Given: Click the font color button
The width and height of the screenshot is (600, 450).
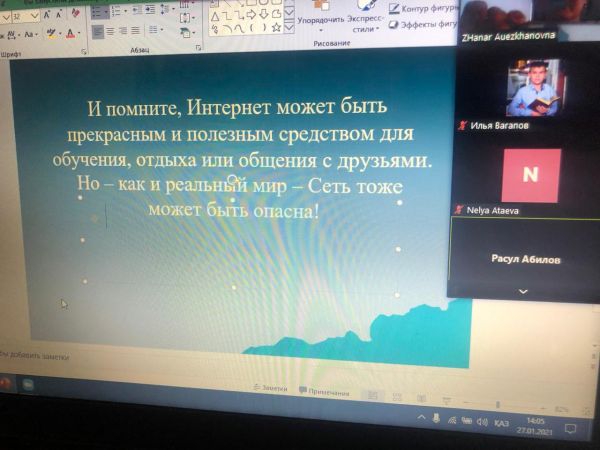Looking at the screenshot, I should click(70, 34).
